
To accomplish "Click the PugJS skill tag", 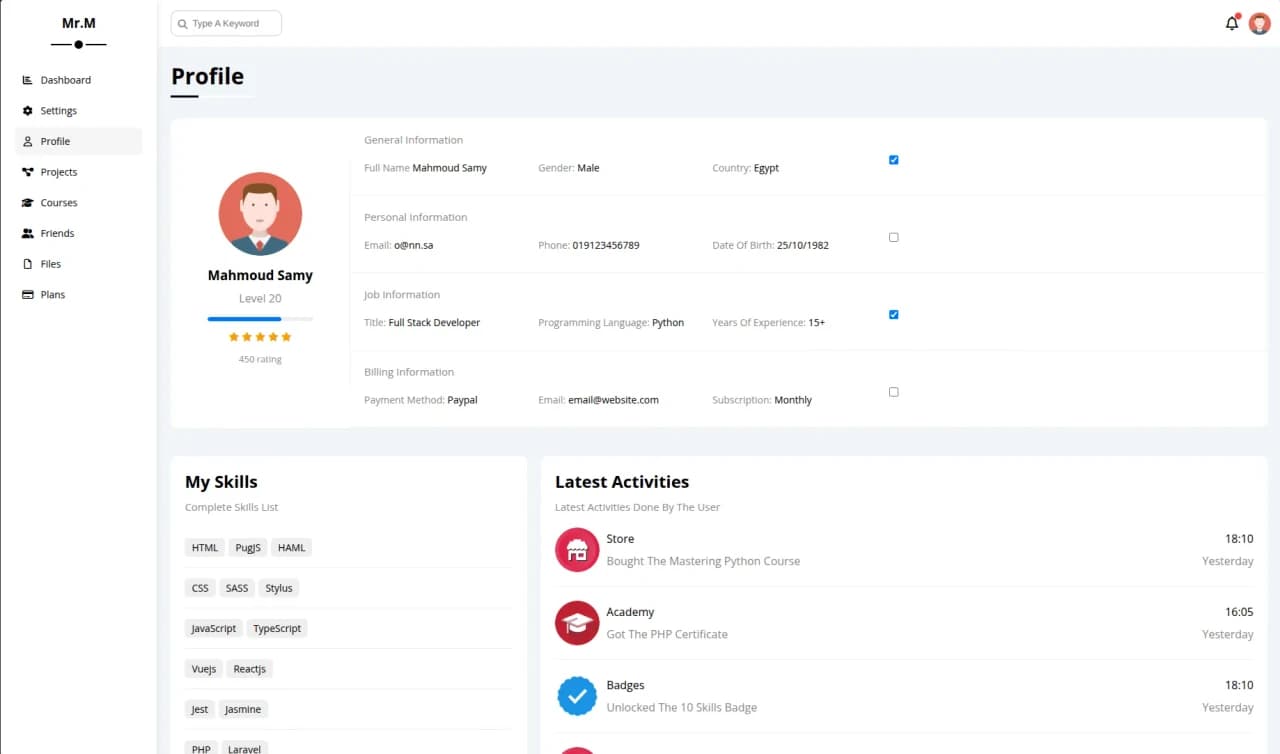I will pos(248,548).
